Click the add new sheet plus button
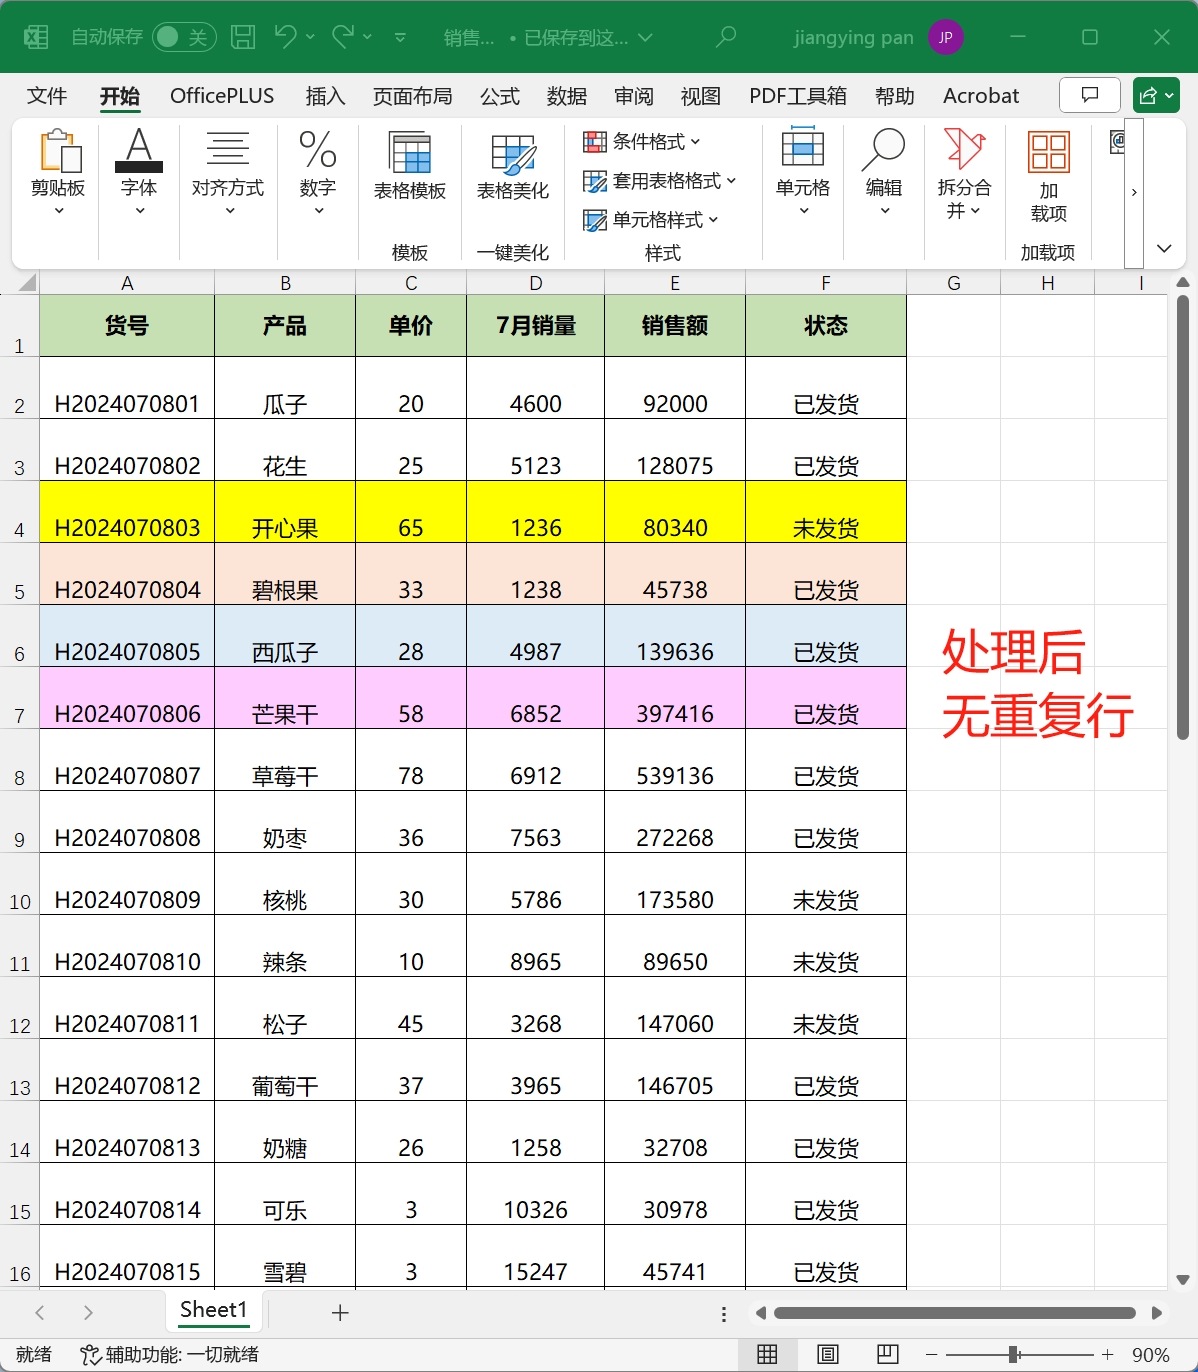1198x1372 pixels. tap(340, 1312)
